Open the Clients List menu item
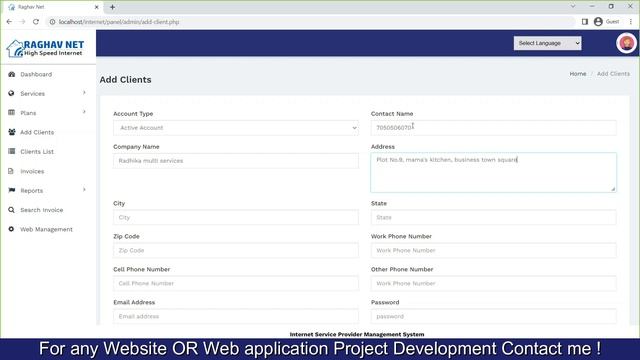 tap(37, 151)
